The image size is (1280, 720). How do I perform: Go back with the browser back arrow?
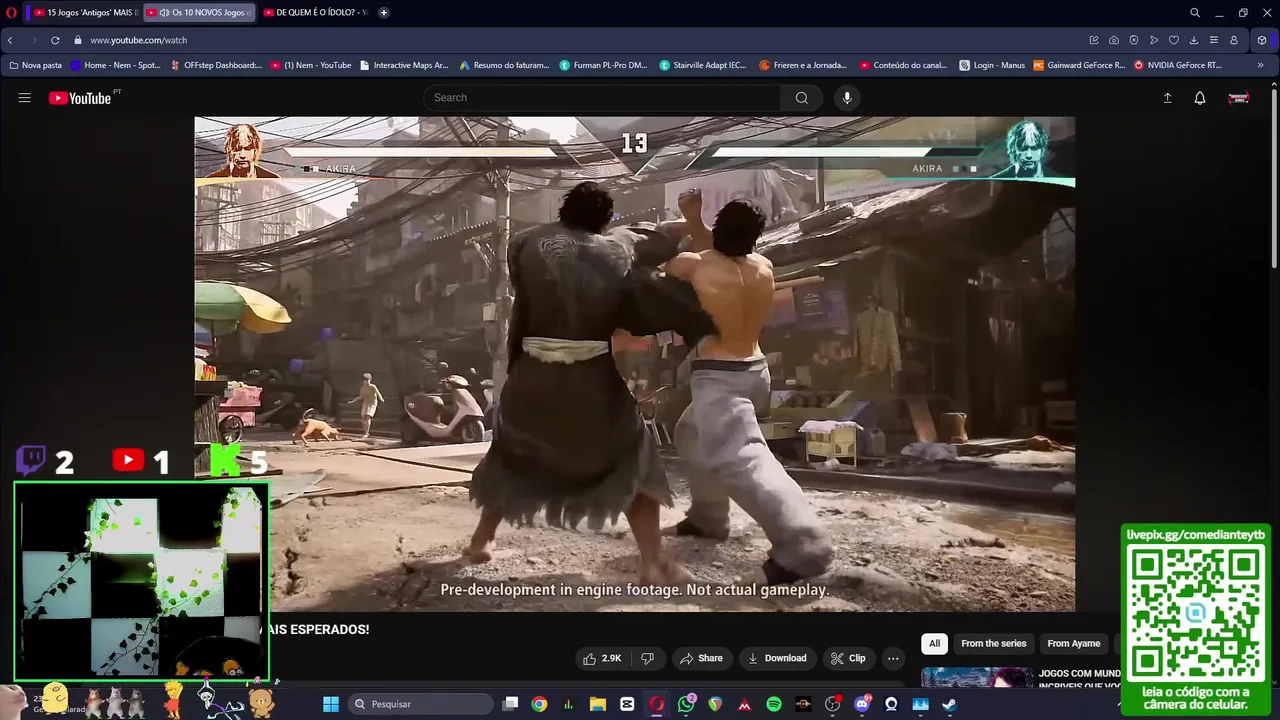click(10, 40)
